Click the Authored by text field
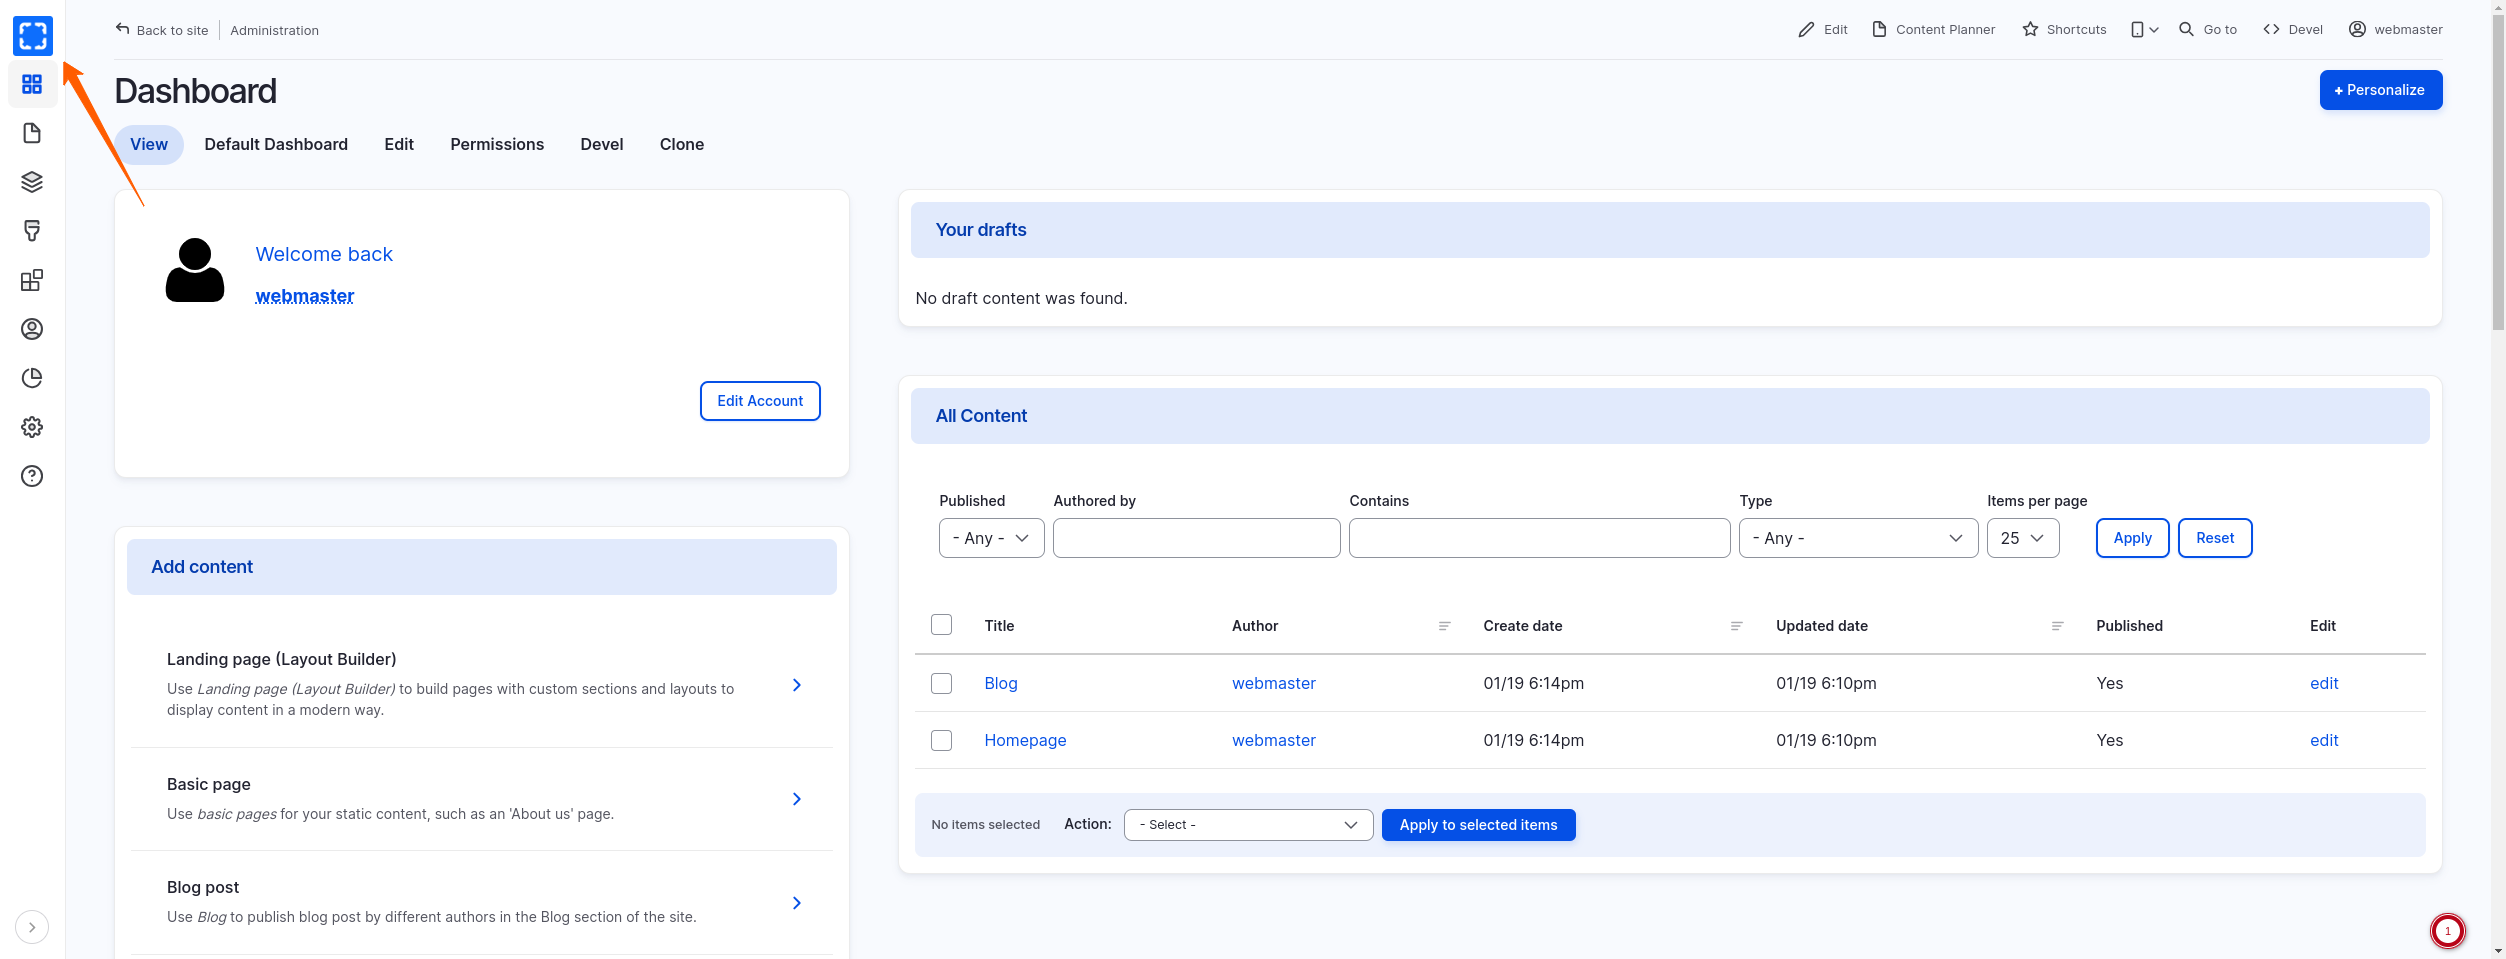The width and height of the screenshot is (2506, 959). 1196,538
